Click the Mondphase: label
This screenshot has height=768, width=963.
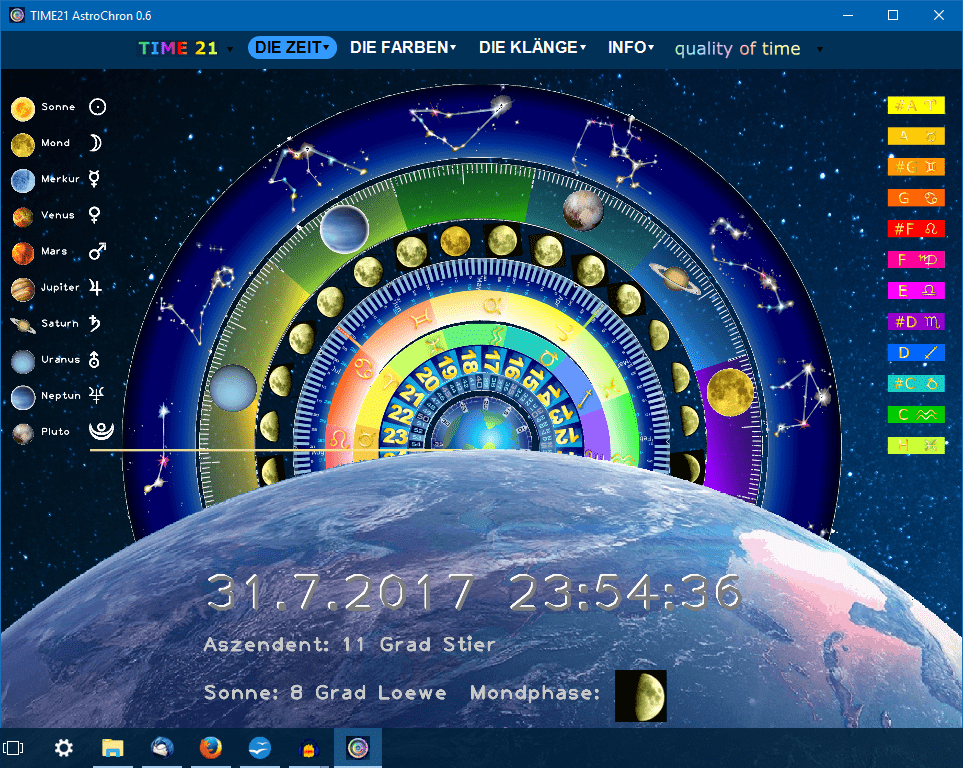point(535,692)
